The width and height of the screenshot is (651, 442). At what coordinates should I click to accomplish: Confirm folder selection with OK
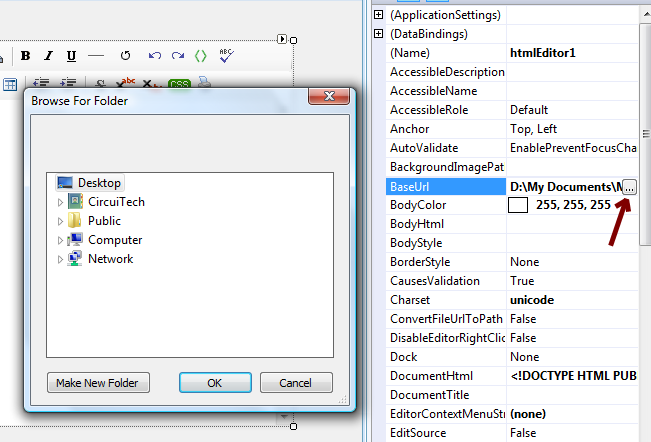point(215,383)
